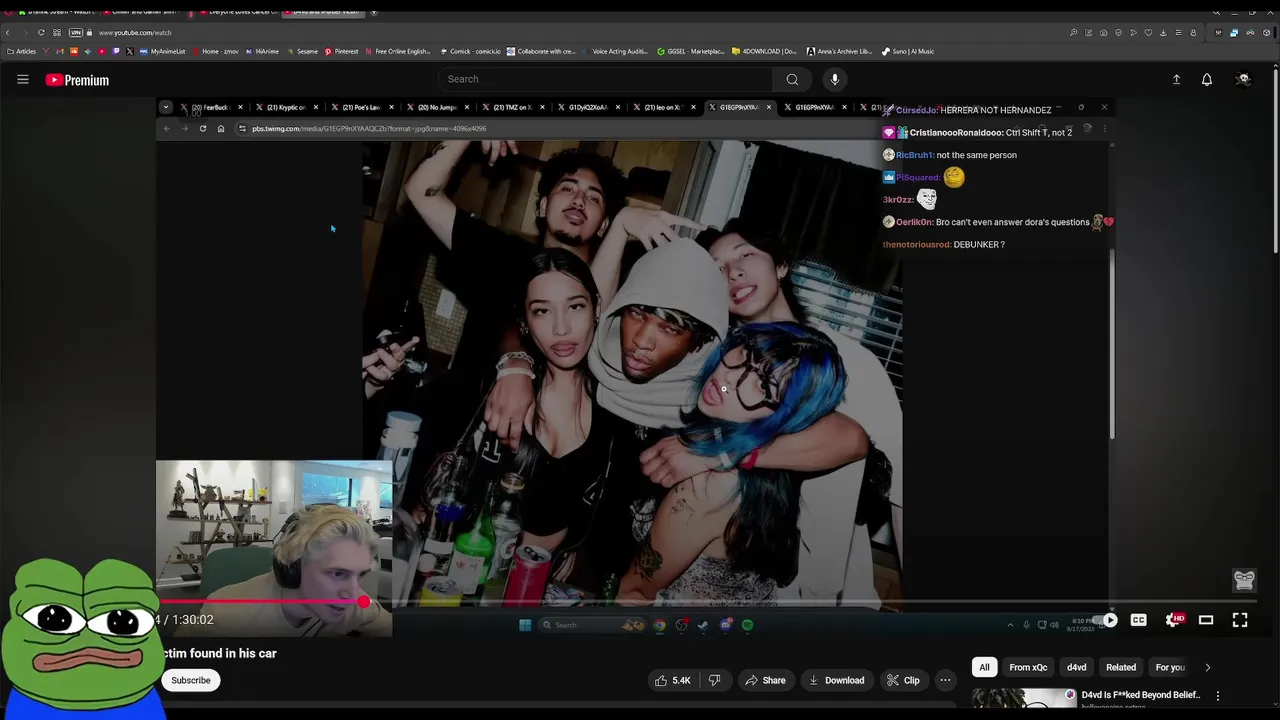Select the All filter chip
Image resolution: width=1280 pixels, height=720 pixels.
pyautogui.click(x=984, y=667)
